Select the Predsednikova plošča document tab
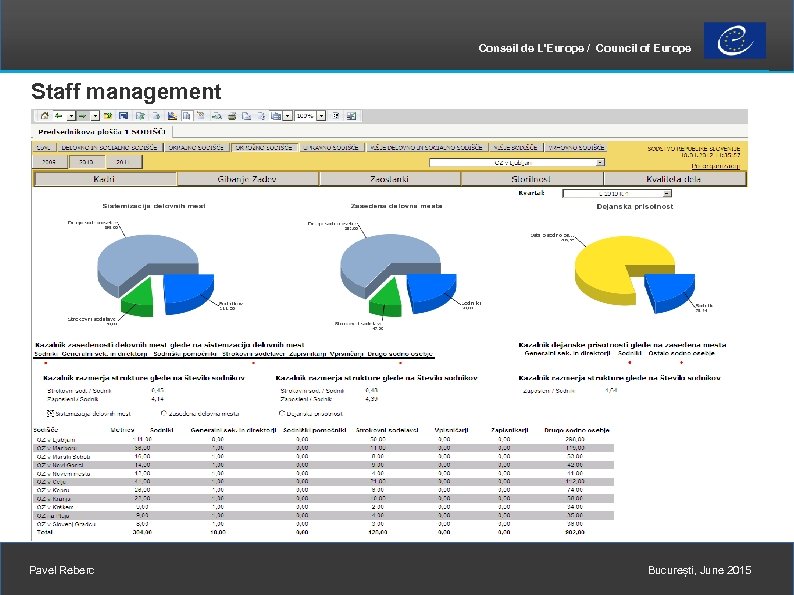This screenshot has height=595, width=794. point(102,132)
